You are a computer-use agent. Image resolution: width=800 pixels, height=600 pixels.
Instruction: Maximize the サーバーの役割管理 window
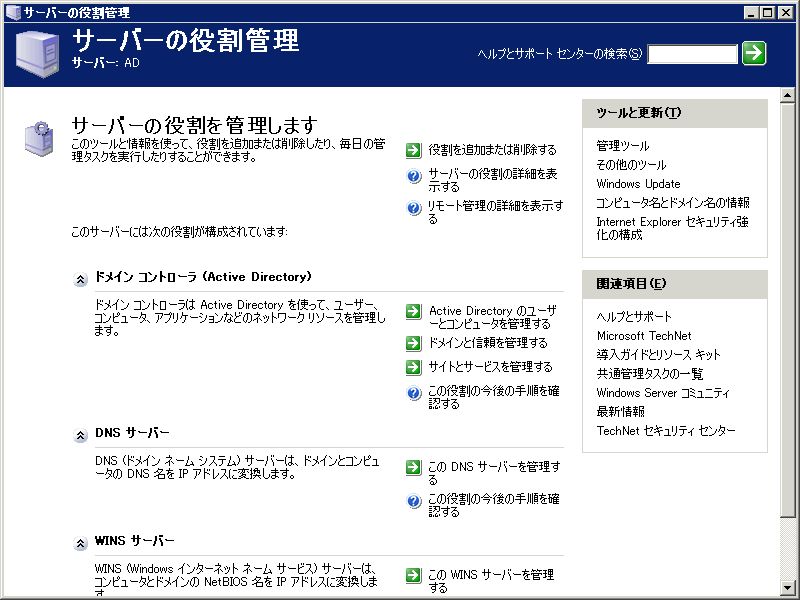(767, 13)
